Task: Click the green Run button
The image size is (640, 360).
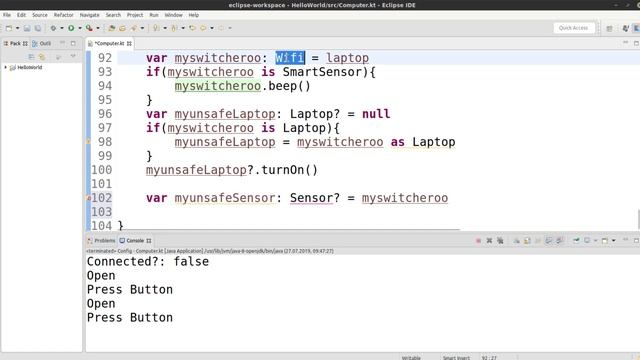Action: (71, 28)
